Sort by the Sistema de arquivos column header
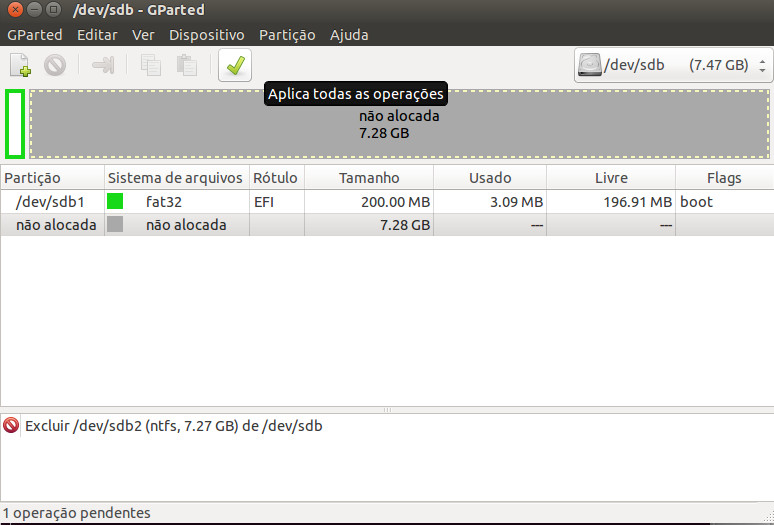The width and height of the screenshot is (774, 525). 177,178
